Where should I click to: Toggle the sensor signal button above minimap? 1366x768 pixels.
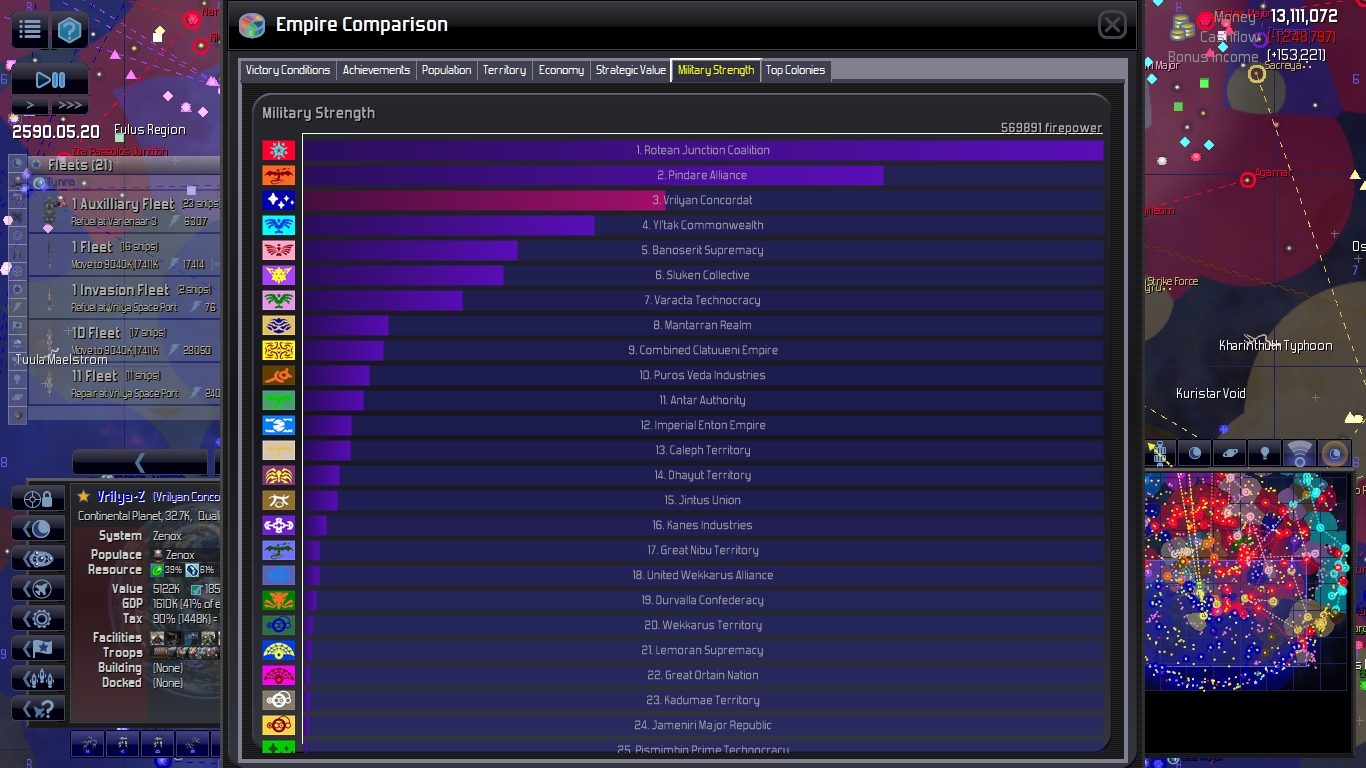point(1300,453)
